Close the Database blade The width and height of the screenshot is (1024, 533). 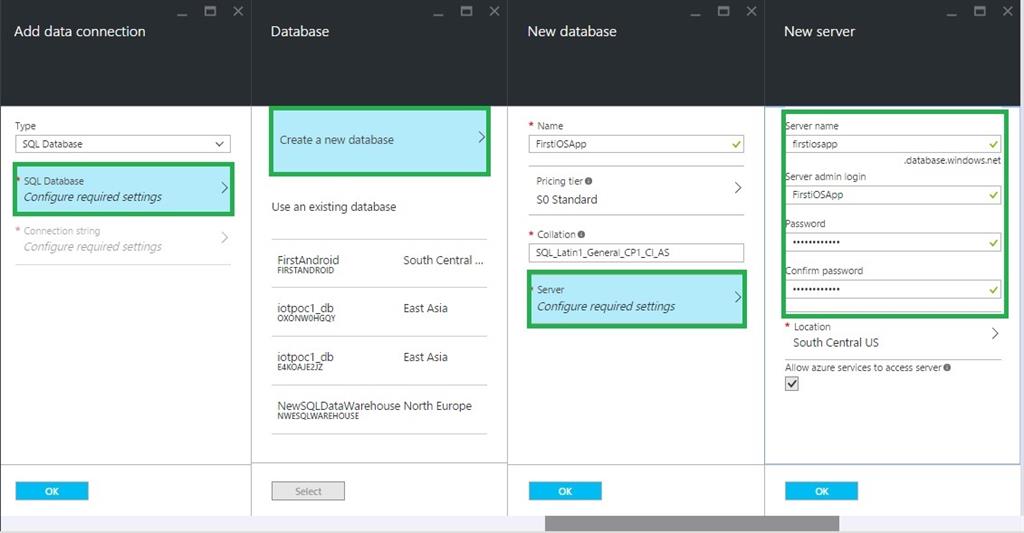494,11
